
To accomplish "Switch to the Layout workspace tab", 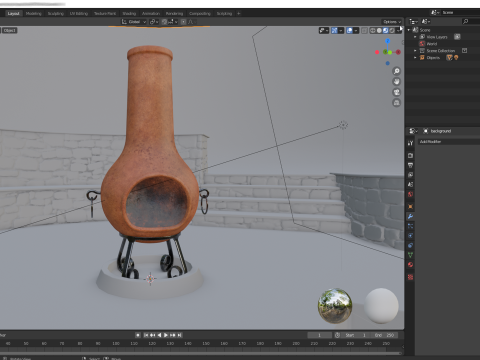I will (x=13, y=13).
